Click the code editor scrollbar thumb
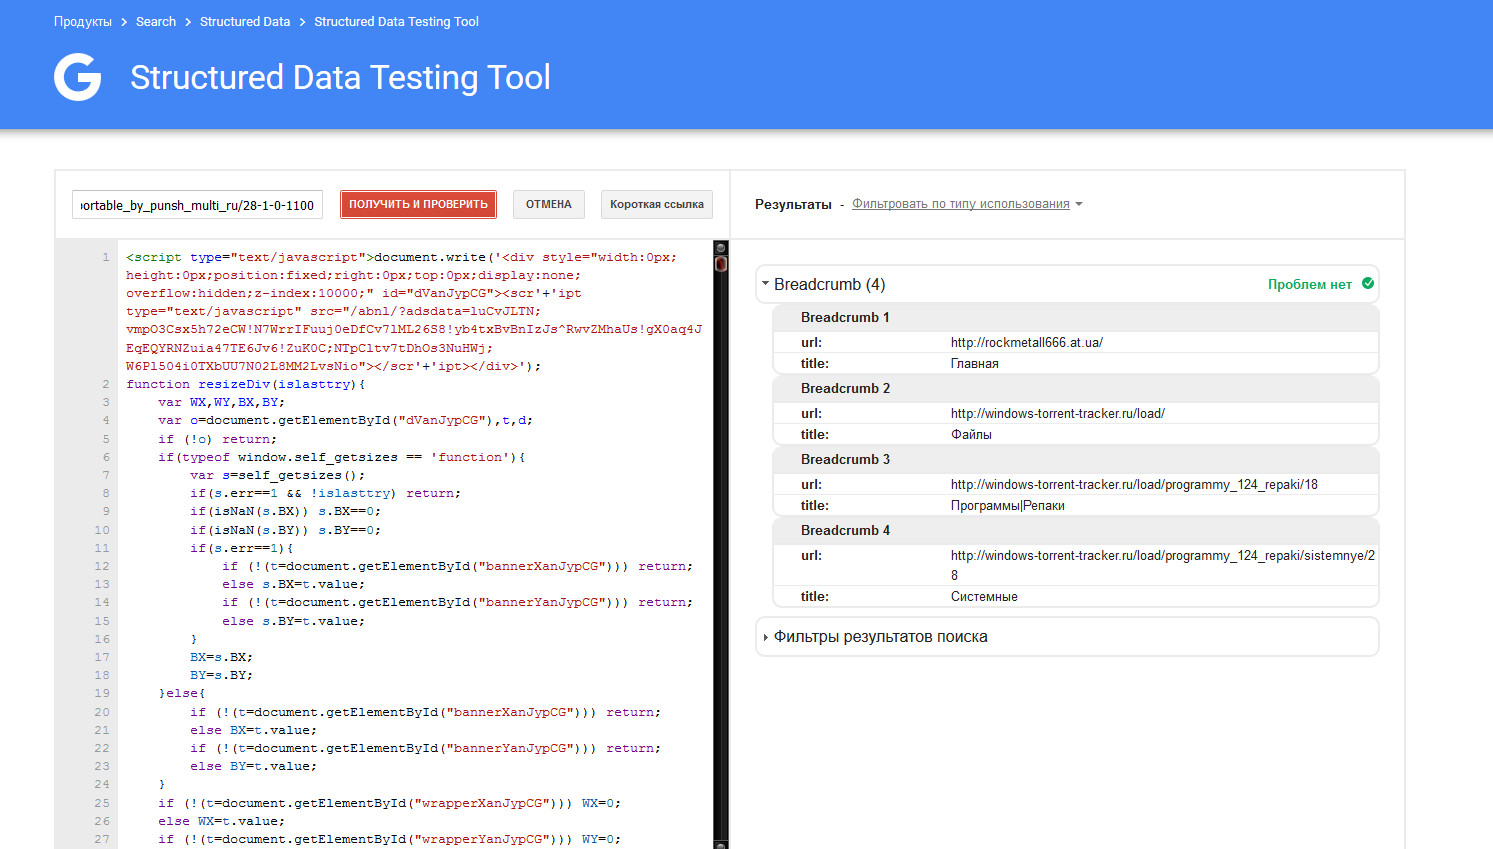The height and width of the screenshot is (849, 1493). 721,264
